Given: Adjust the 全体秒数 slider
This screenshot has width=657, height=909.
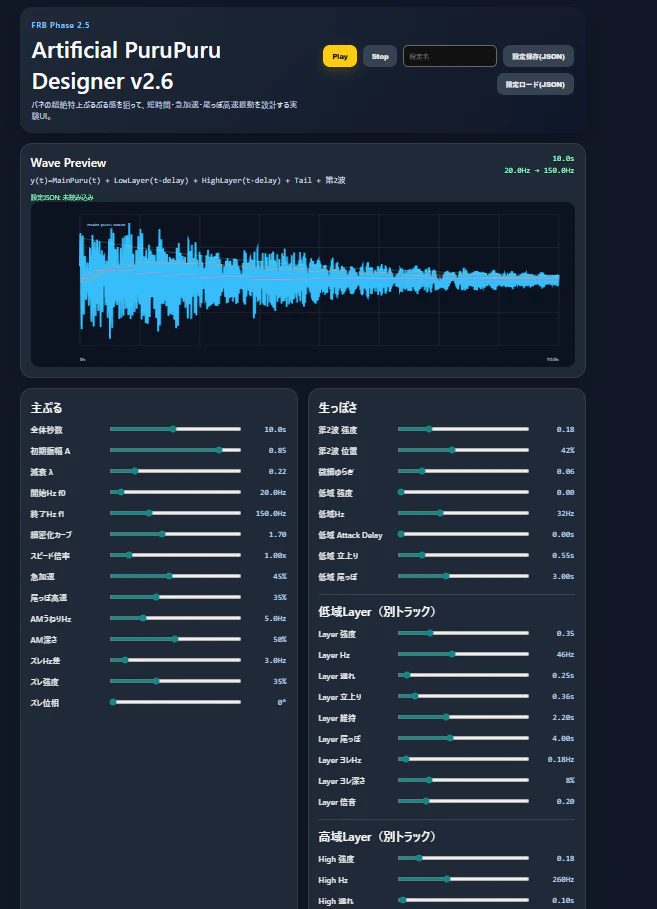Looking at the screenshot, I should 175,429.
